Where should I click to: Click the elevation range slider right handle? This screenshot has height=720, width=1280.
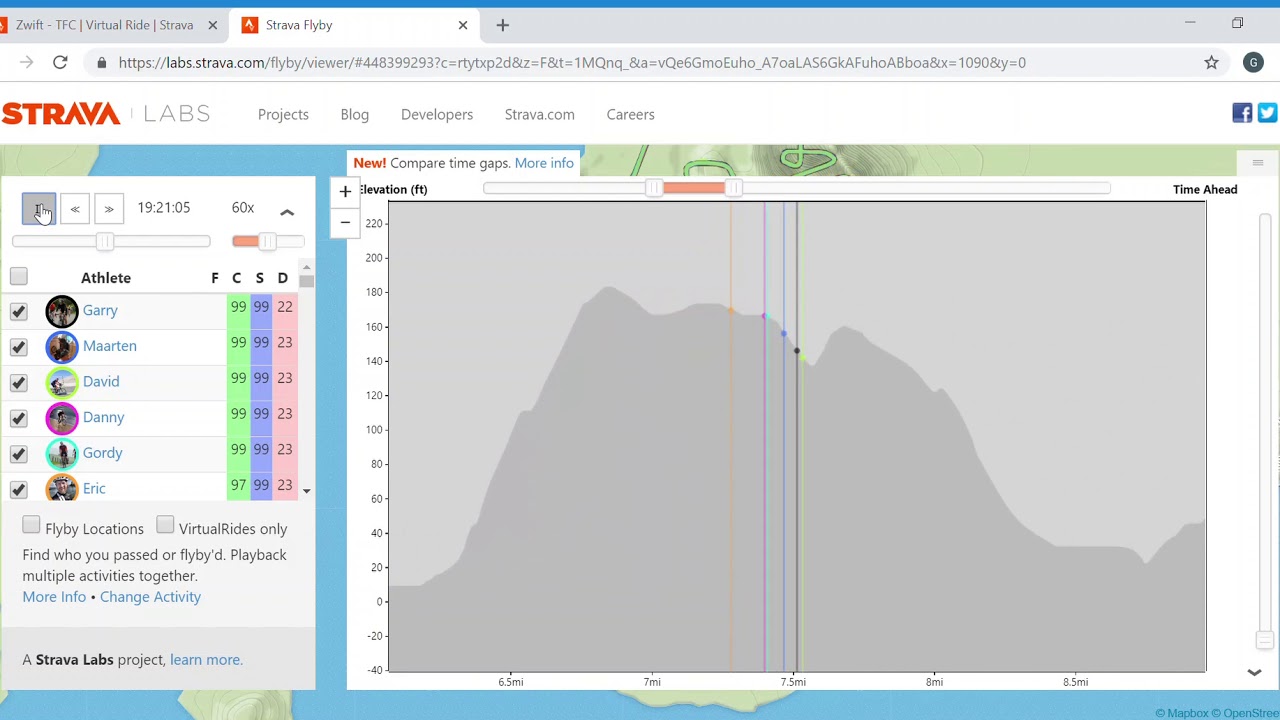tap(733, 189)
